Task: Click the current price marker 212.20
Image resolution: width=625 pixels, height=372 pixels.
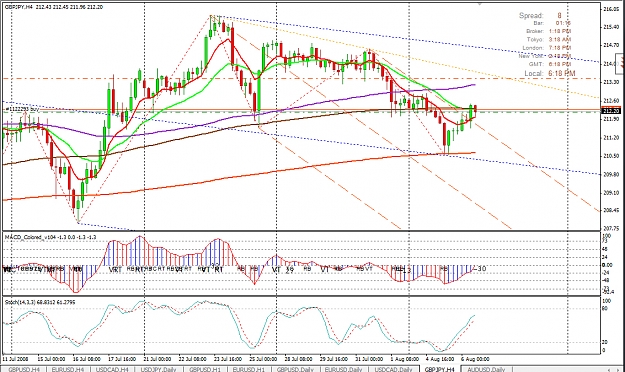Action: (611, 110)
